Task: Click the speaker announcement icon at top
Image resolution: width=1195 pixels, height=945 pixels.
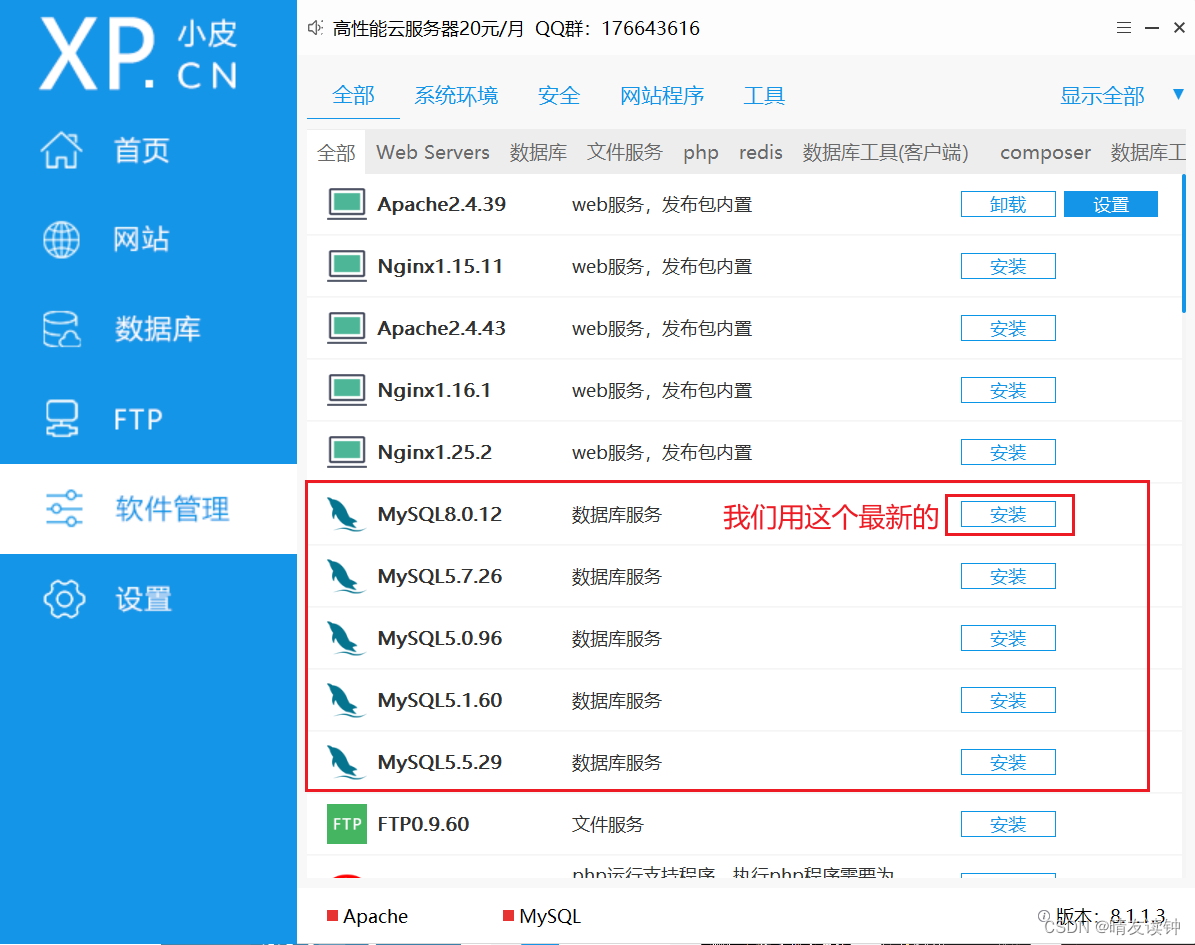Action: point(315,28)
